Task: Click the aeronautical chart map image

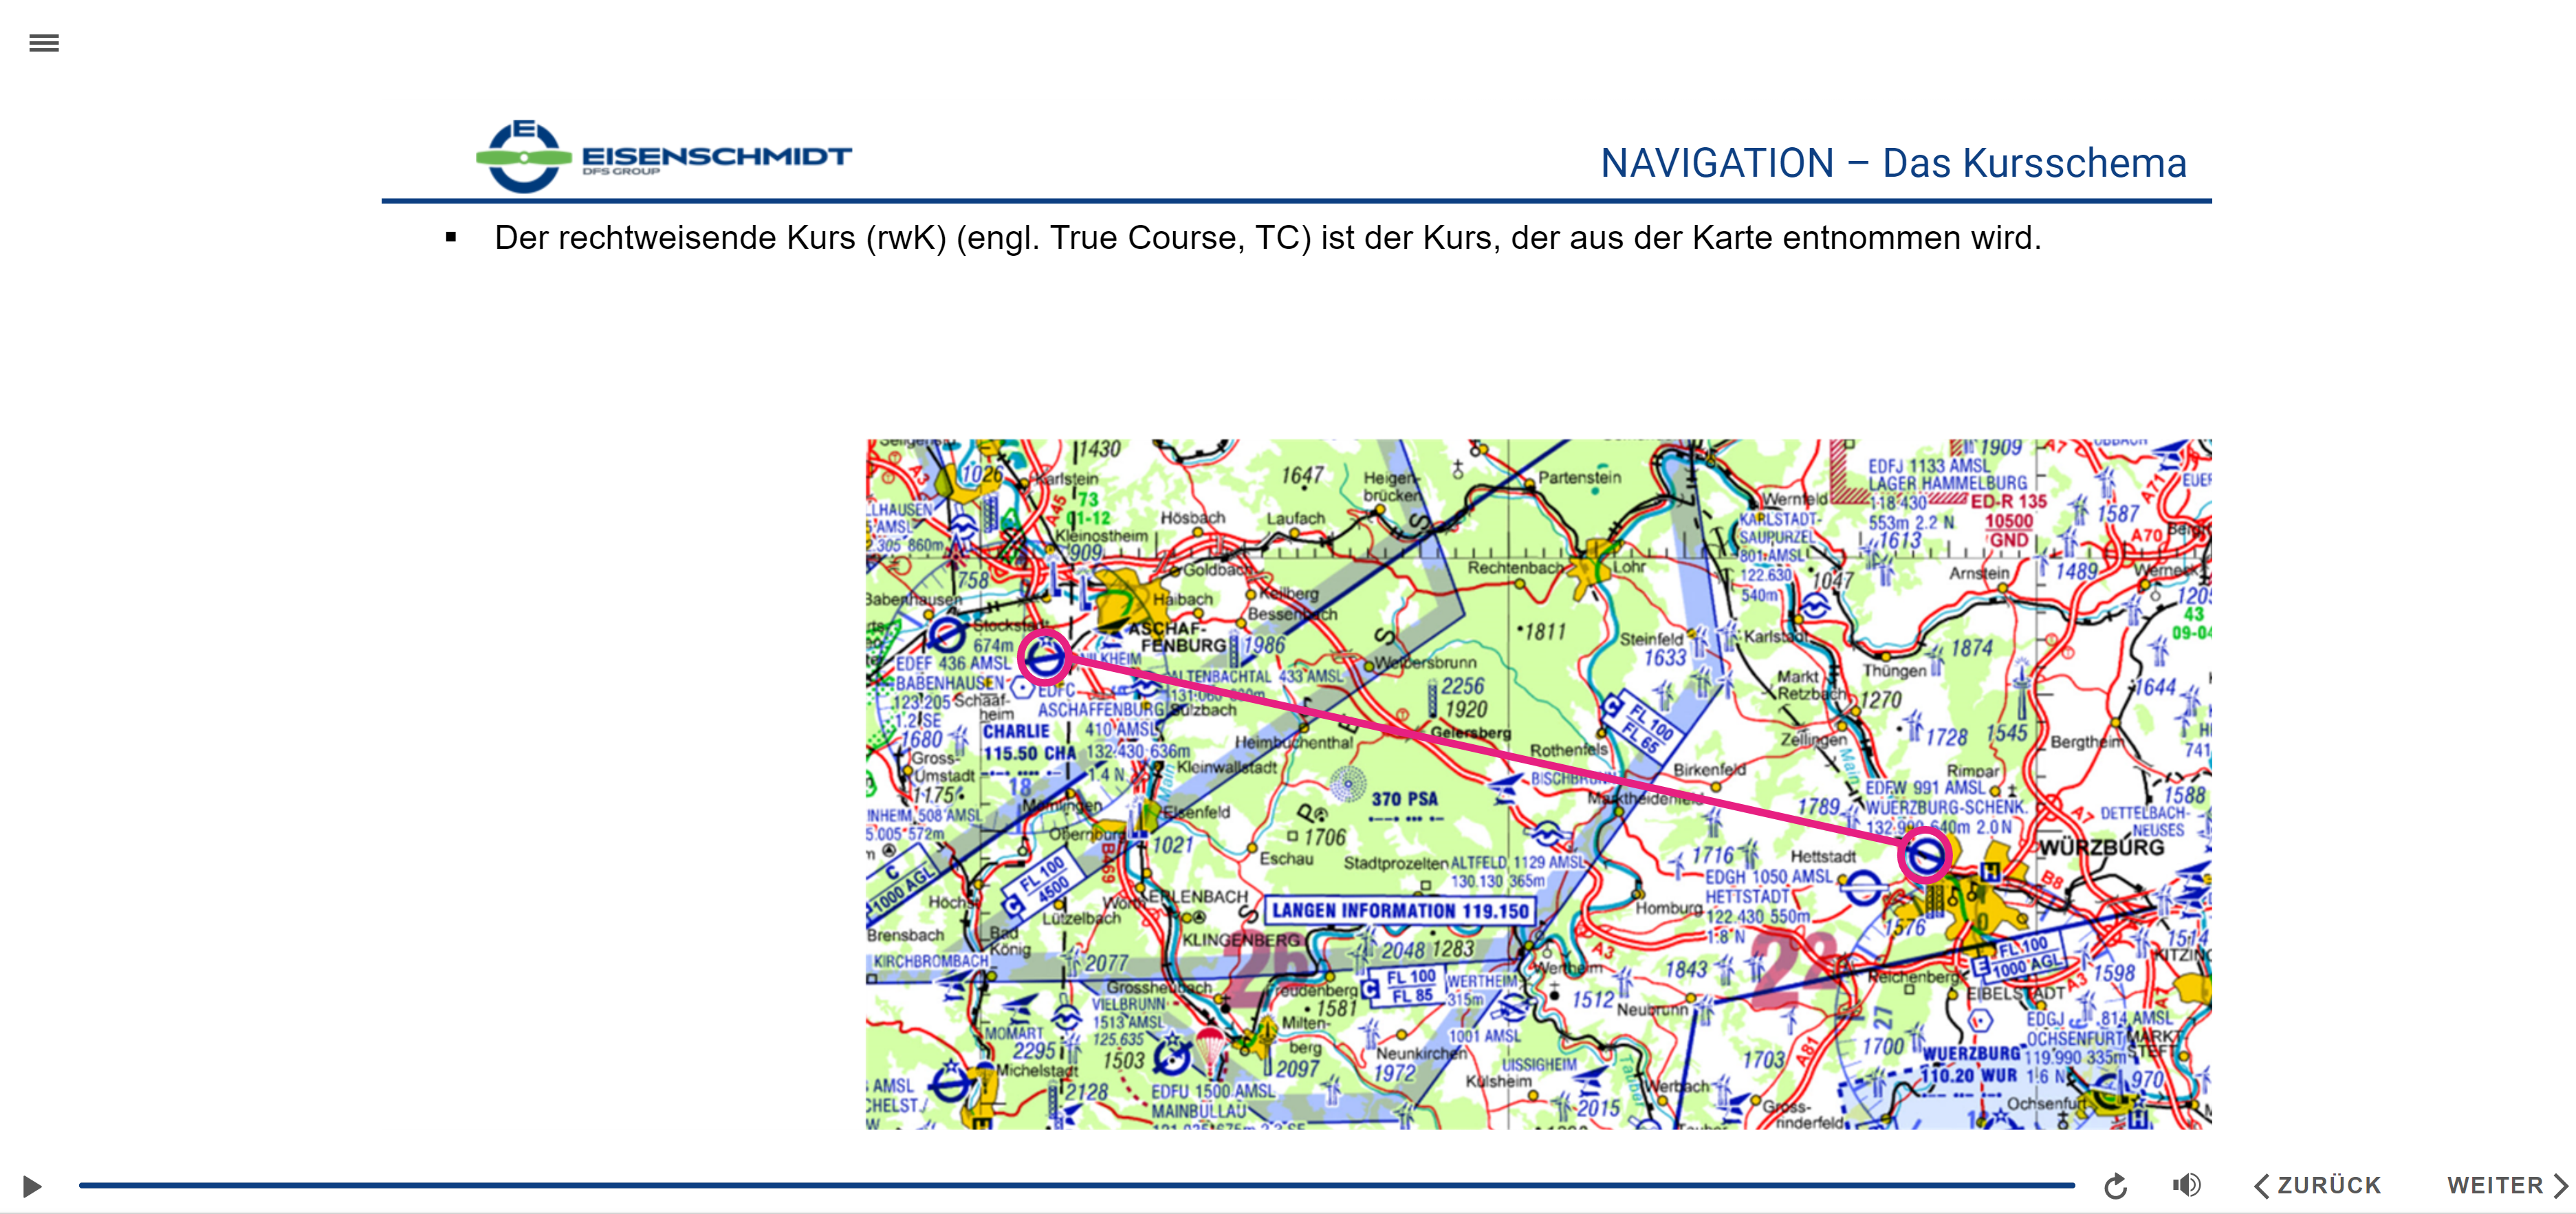Action: [x=1538, y=784]
